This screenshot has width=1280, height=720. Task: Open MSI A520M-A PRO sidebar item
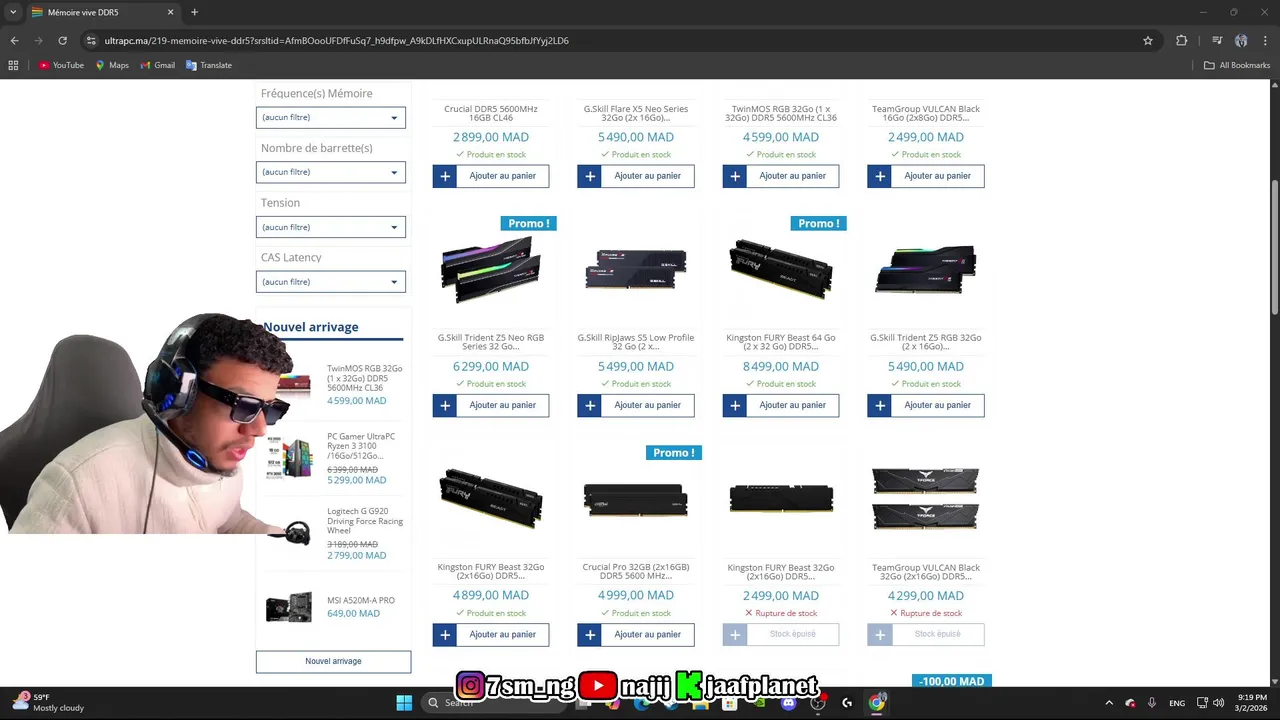(361, 600)
